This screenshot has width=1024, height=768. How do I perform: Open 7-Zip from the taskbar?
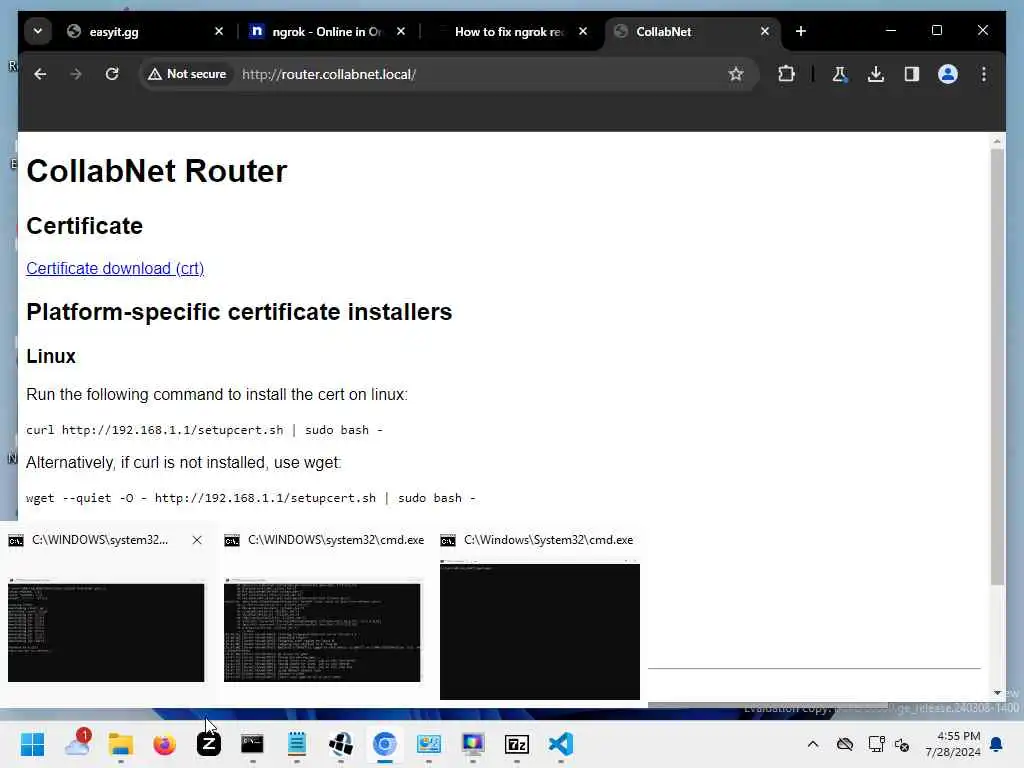coord(517,744)
